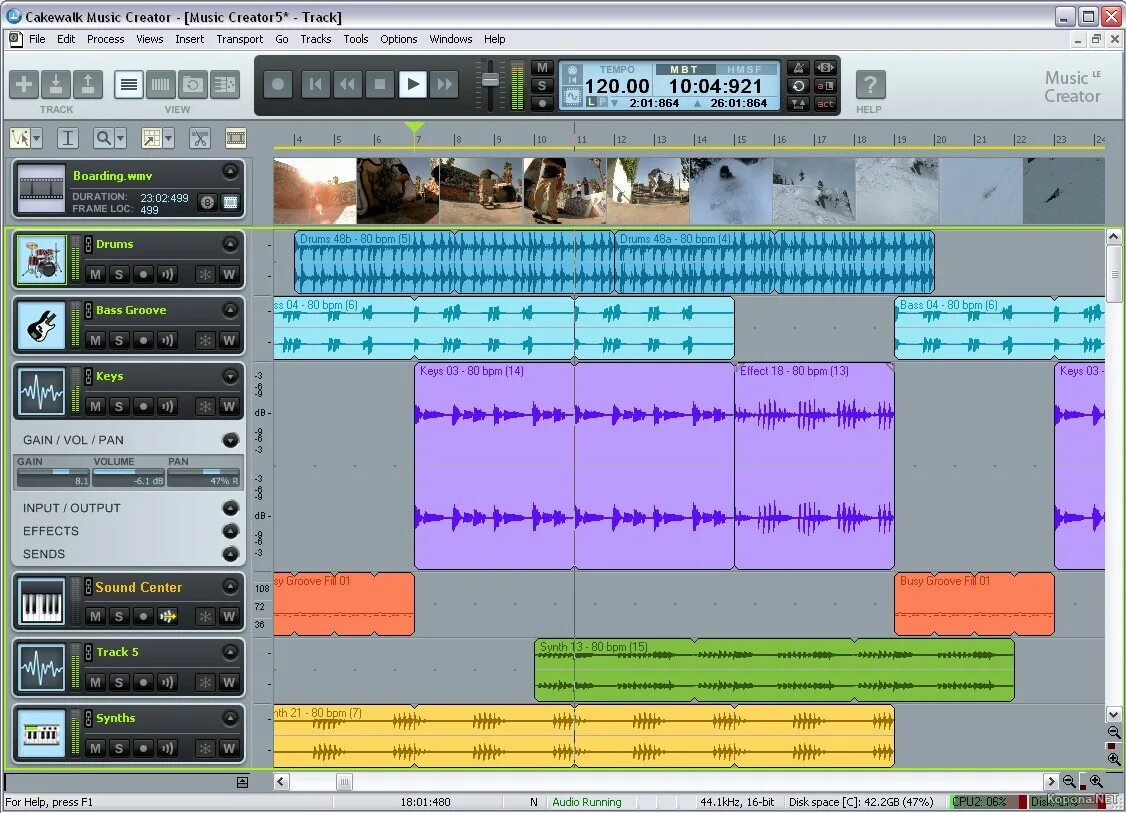Select the Smart selection tool
Viewport: 1126px width, 813px height.
[x=20, y=138]
